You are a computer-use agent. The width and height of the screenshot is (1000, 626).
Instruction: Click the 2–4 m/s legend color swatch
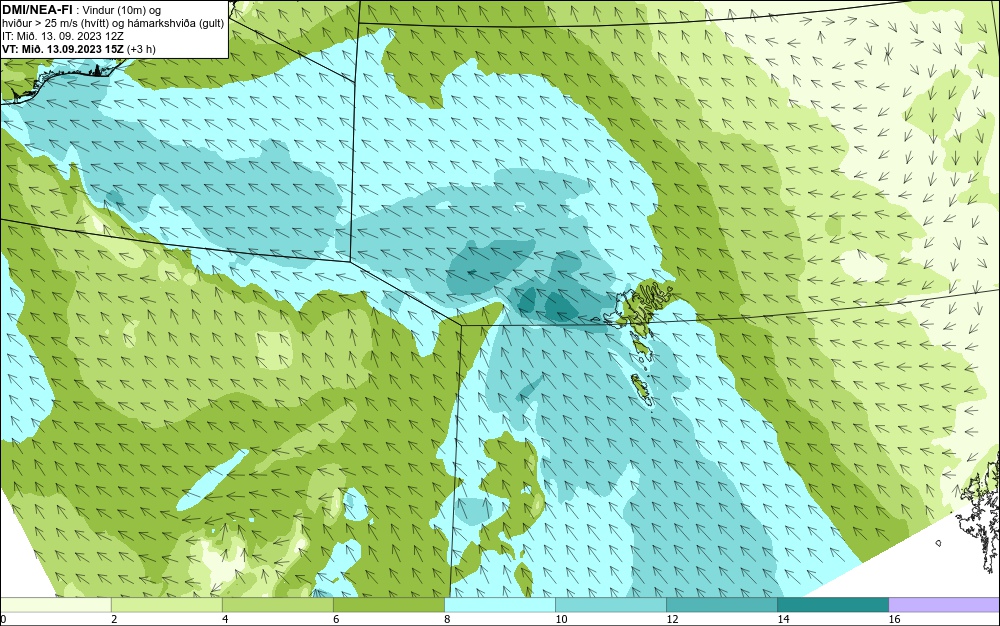(166, 604)
